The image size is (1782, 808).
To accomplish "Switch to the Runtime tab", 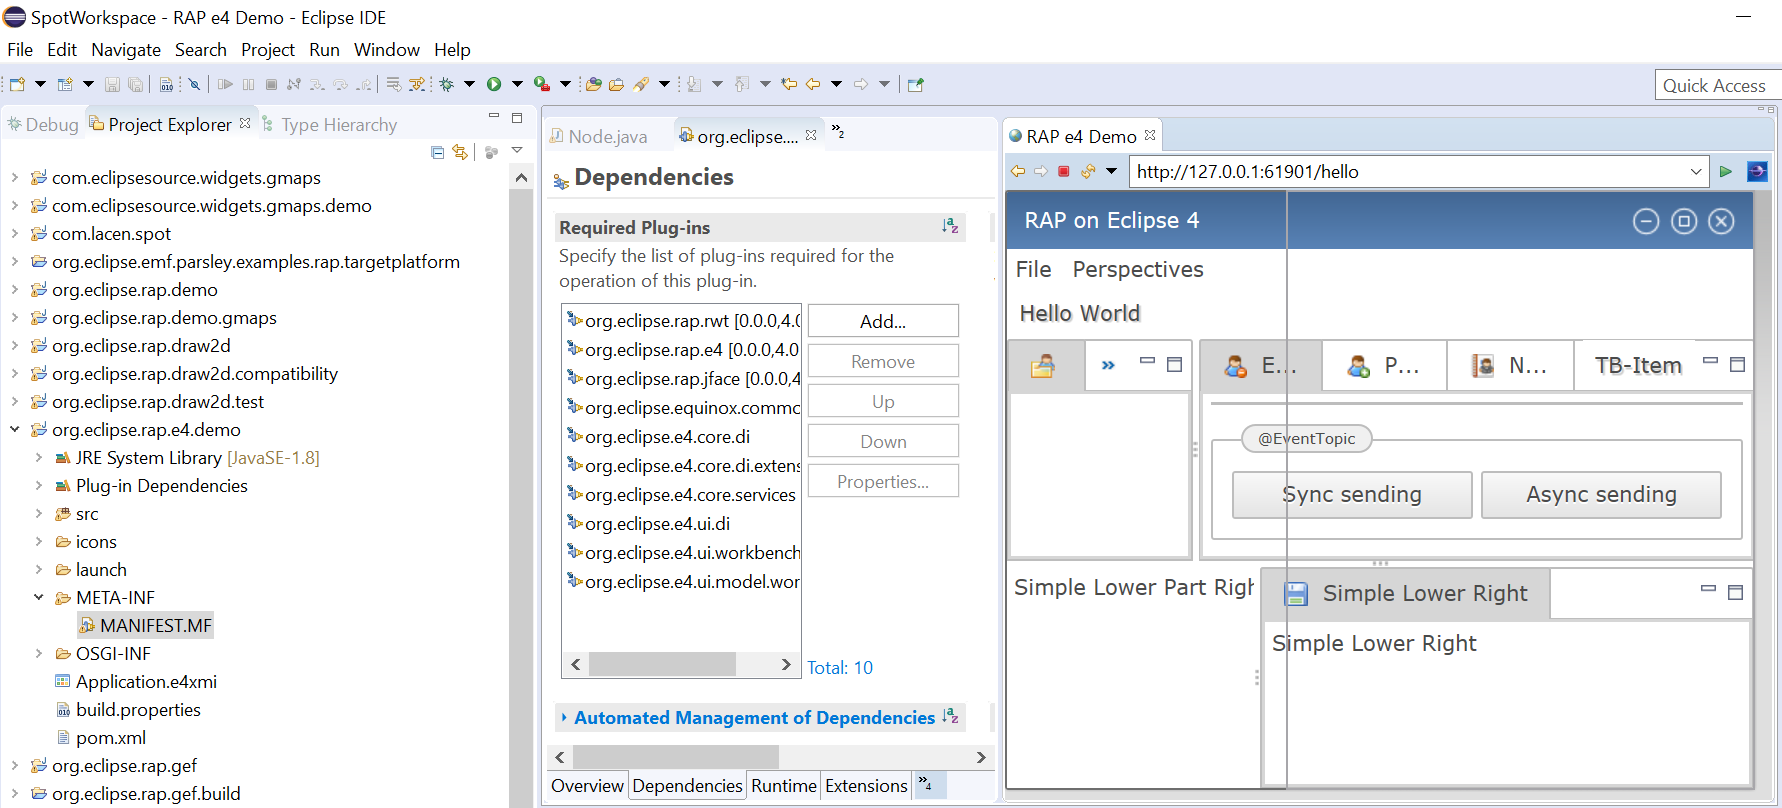I will click(x=784, y=786).
